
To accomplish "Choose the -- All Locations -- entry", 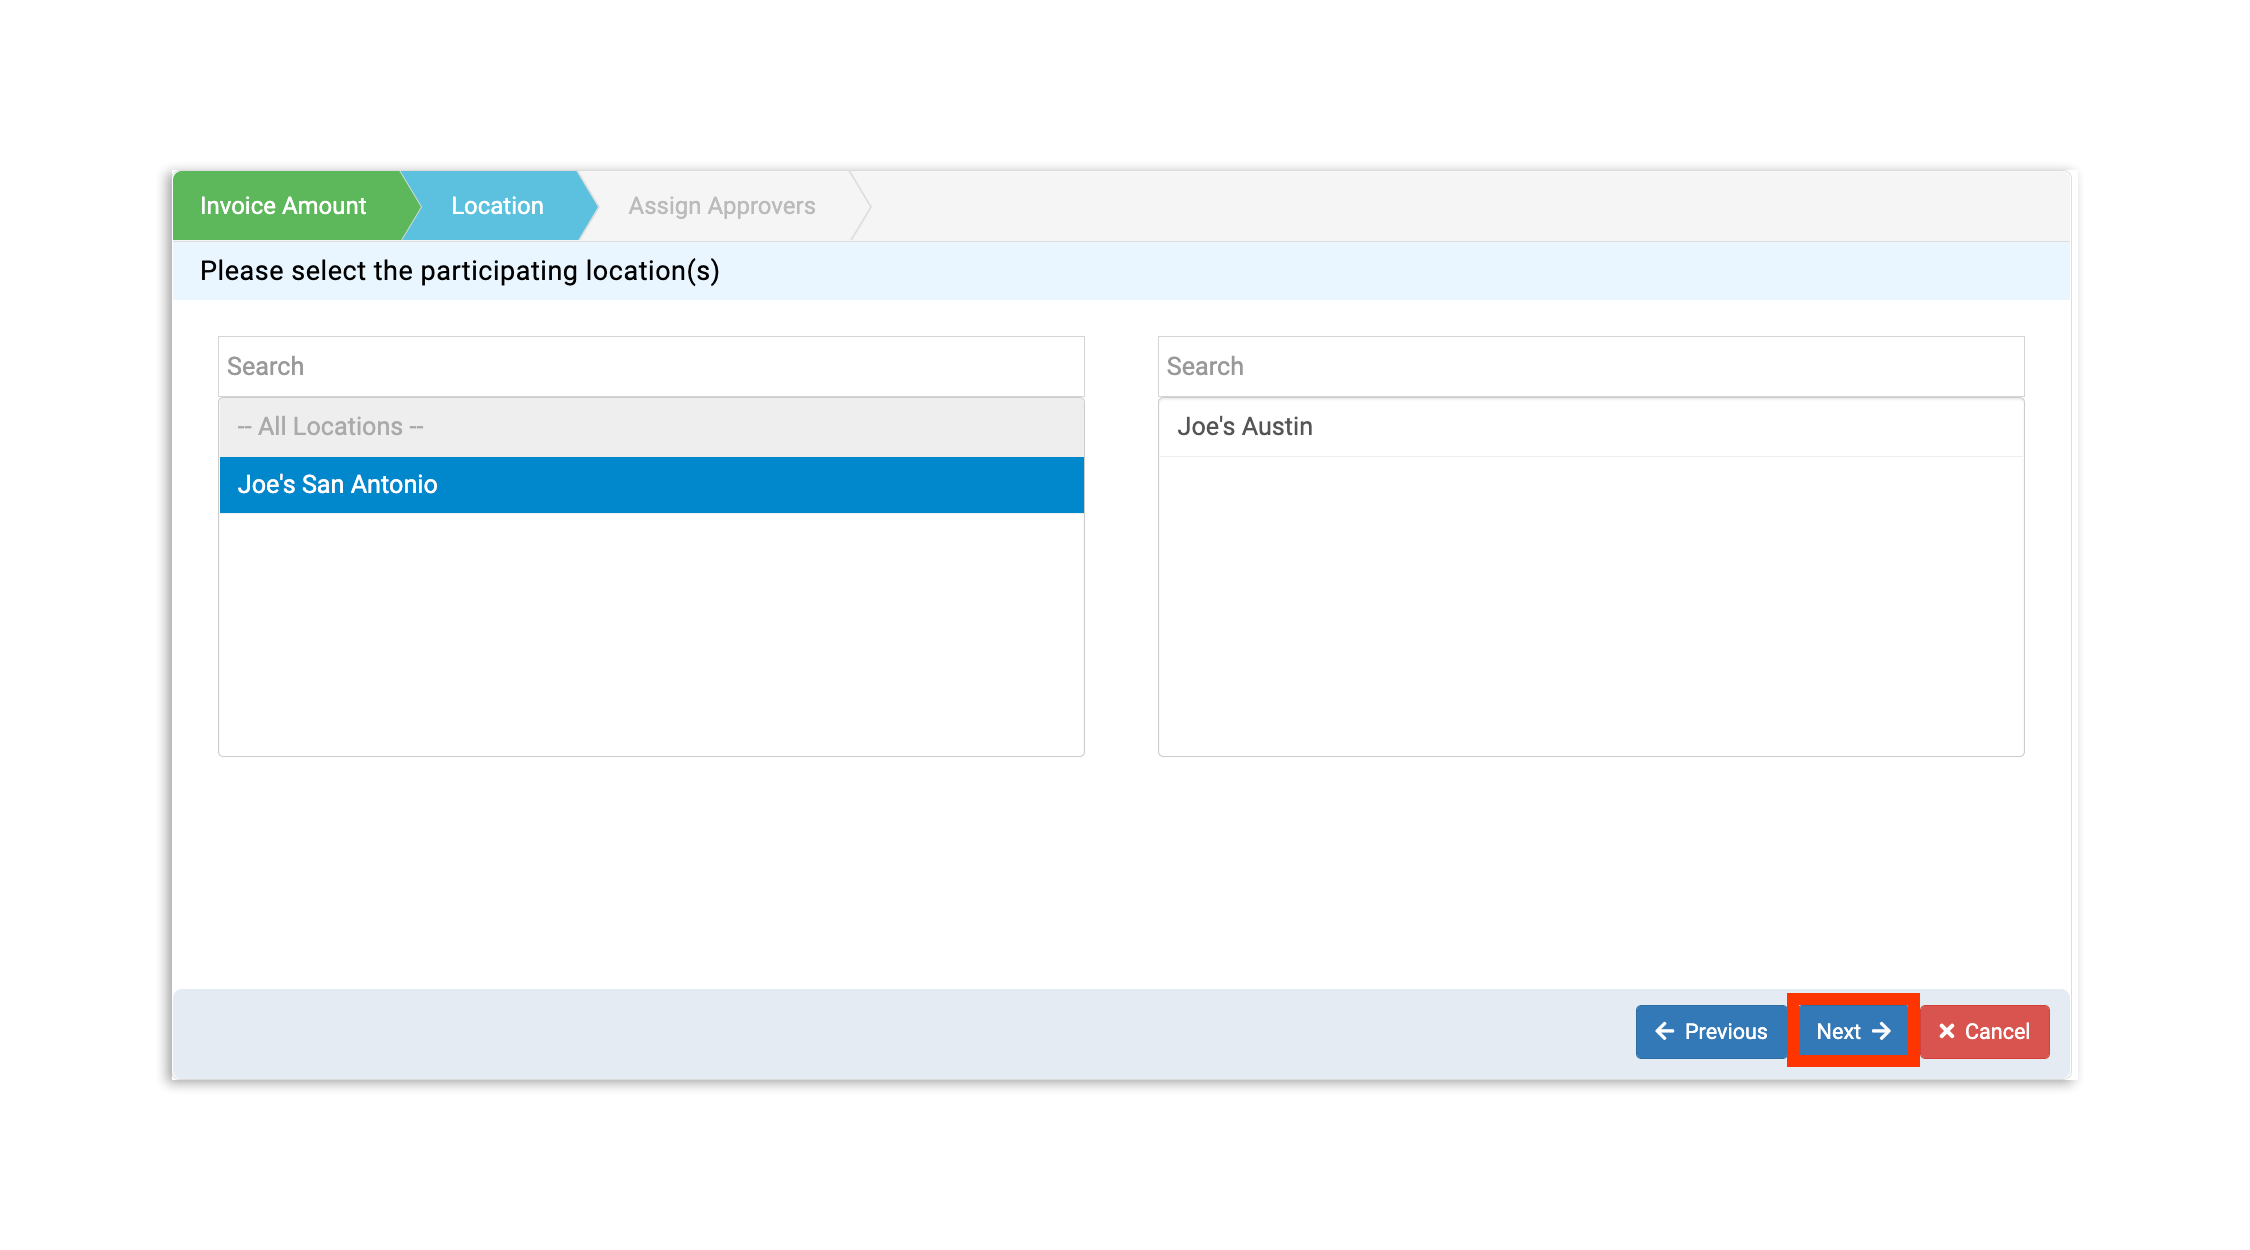I will (650, 427).
